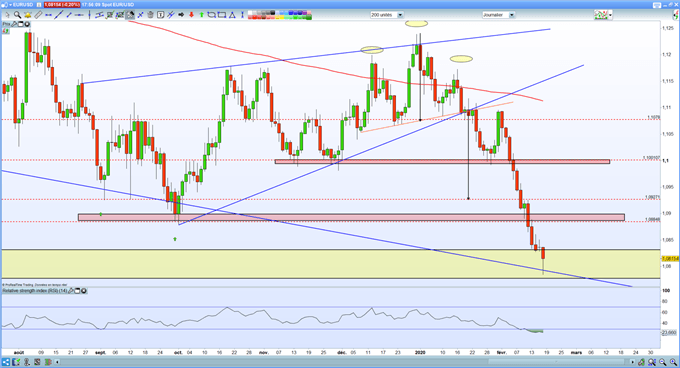Click the Relative strength index (RSI) label

[x=35, y=291]
